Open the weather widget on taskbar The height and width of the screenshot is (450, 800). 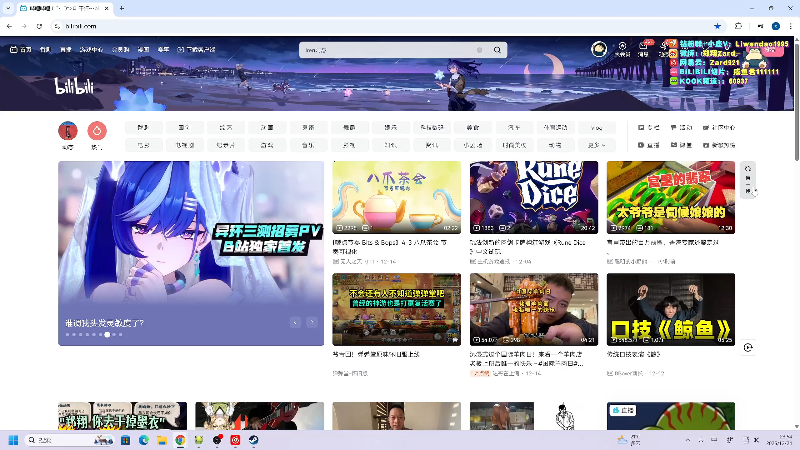point(629,440)
